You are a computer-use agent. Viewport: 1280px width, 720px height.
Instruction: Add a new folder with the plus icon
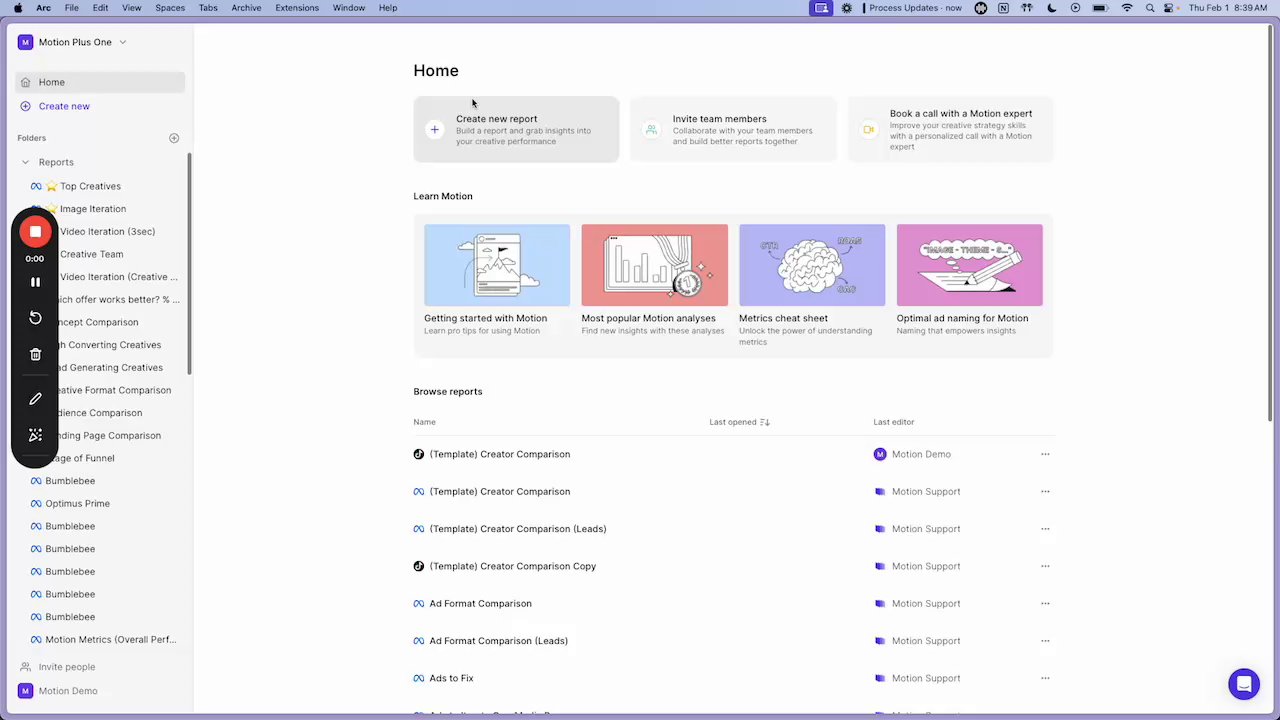(x=174, y=138)
